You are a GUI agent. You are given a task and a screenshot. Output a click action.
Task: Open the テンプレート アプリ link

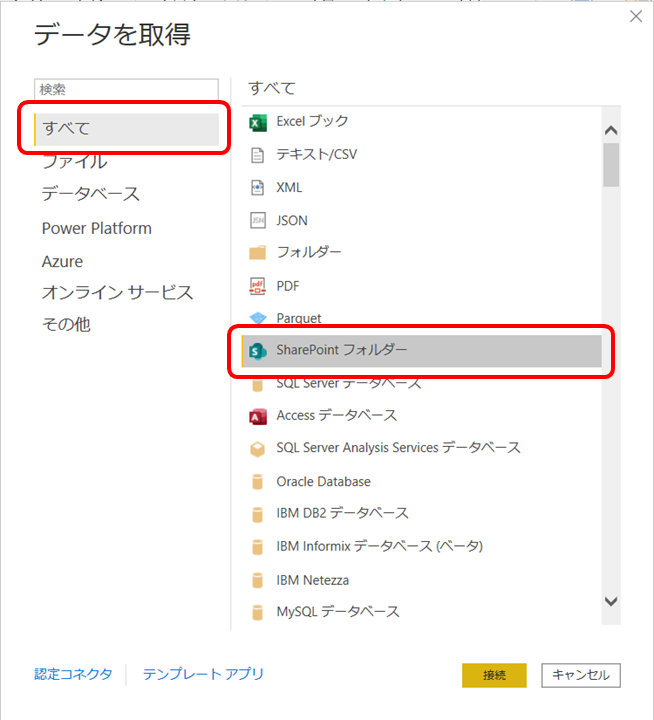pos(203,674)
